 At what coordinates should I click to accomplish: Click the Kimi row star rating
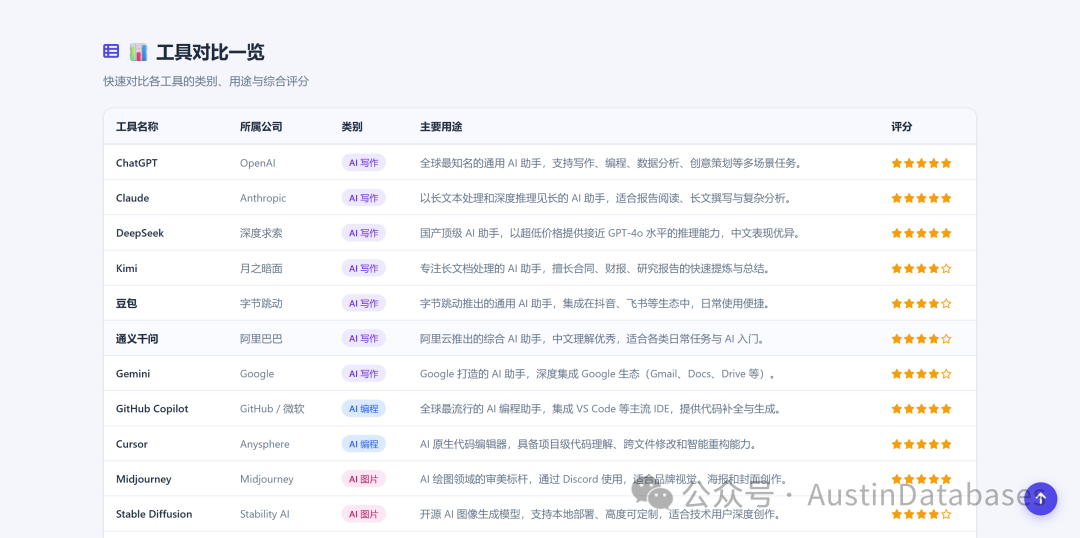click(921, 268)
